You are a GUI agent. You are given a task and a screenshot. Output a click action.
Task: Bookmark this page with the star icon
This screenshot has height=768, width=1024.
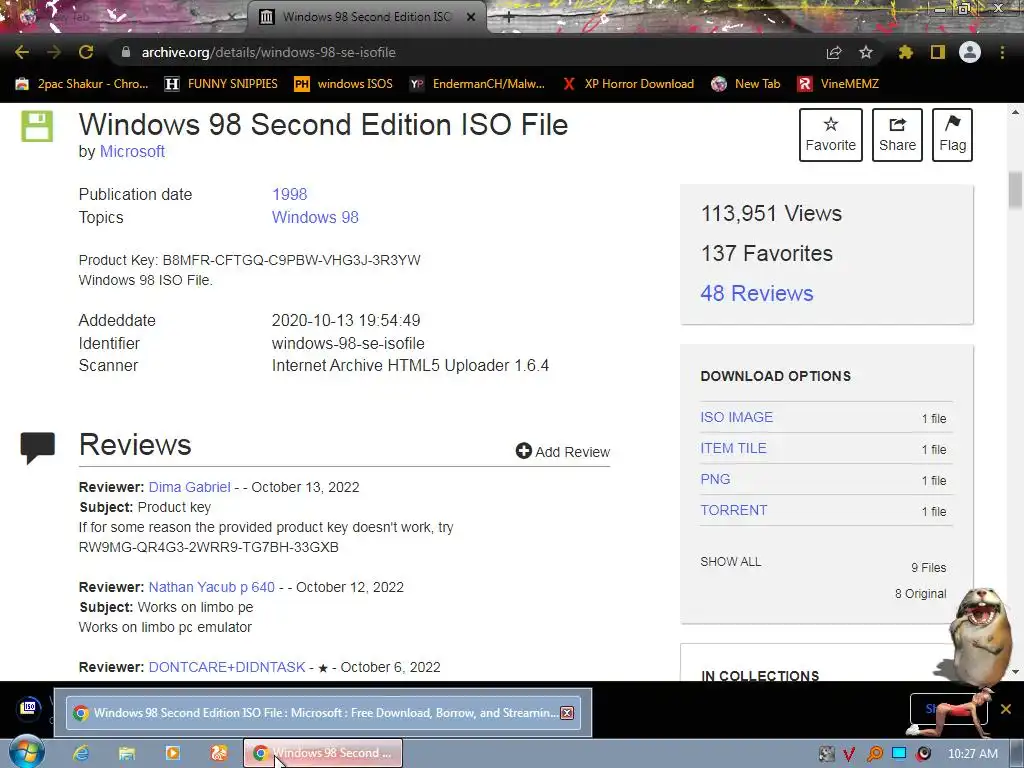pos(865,52)
